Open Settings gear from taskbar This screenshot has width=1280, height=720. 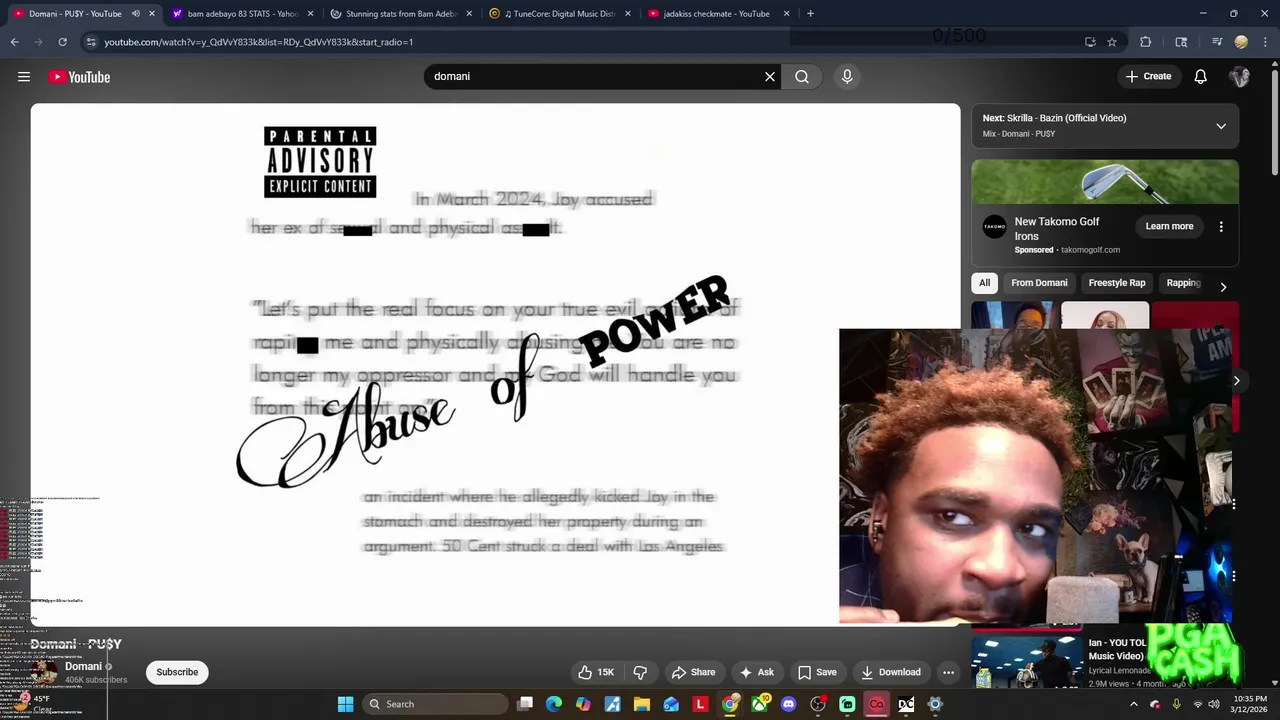[x=935, y=704]
